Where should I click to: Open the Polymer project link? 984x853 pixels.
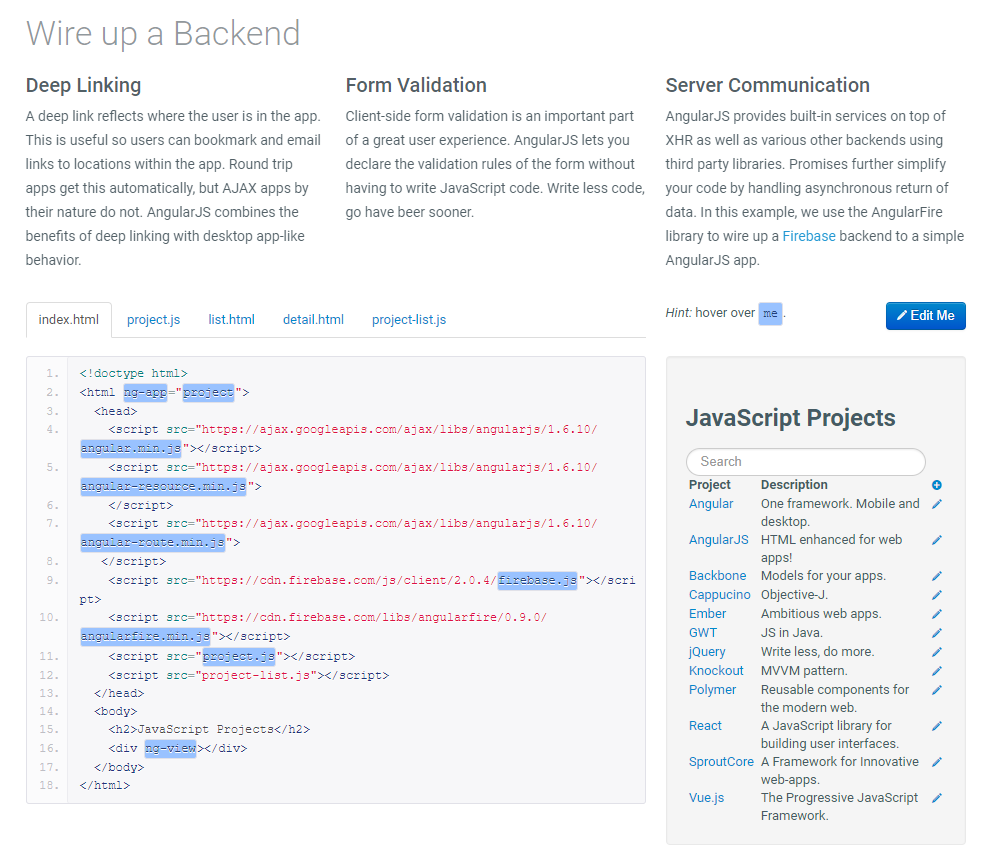(x=712, y=689)
